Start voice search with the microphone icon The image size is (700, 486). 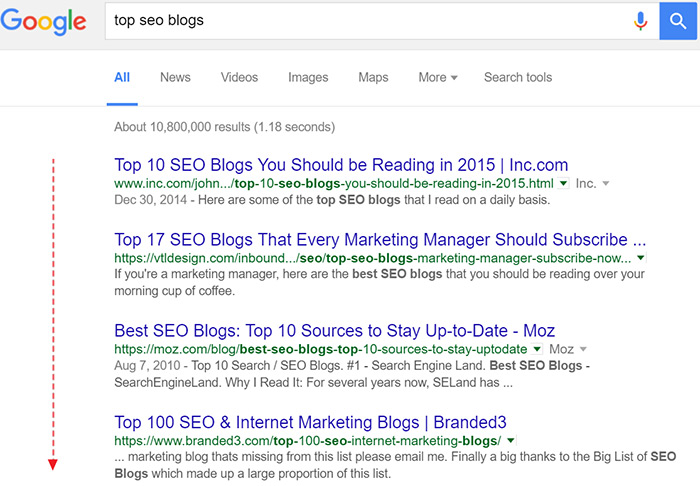point(640,20)
